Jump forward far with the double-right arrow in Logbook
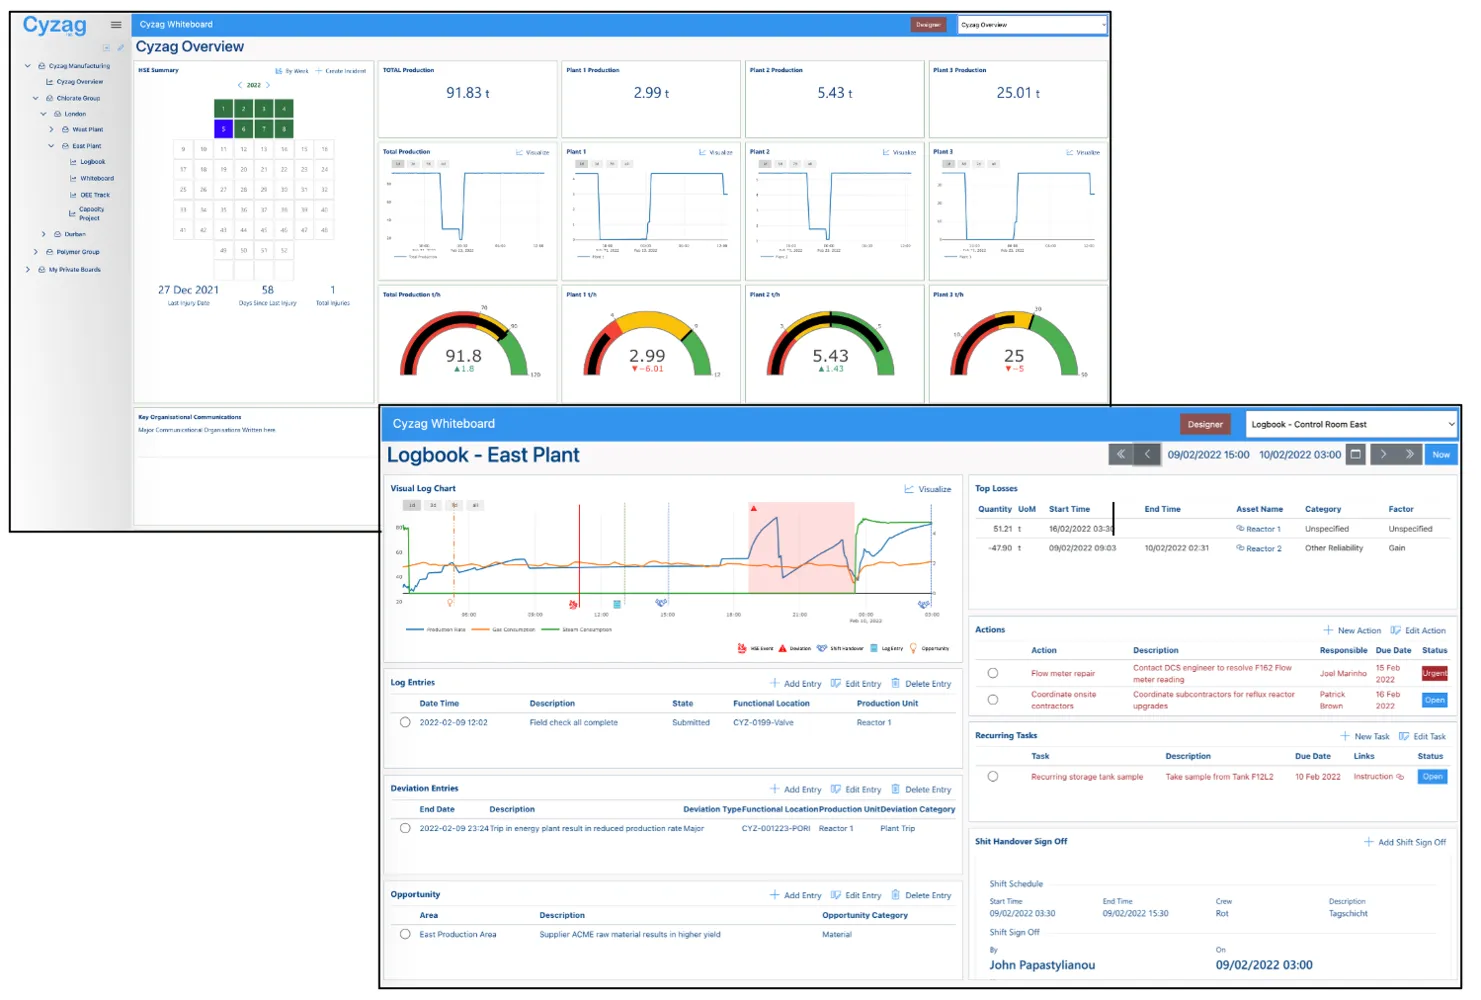 pos(1410,454)
